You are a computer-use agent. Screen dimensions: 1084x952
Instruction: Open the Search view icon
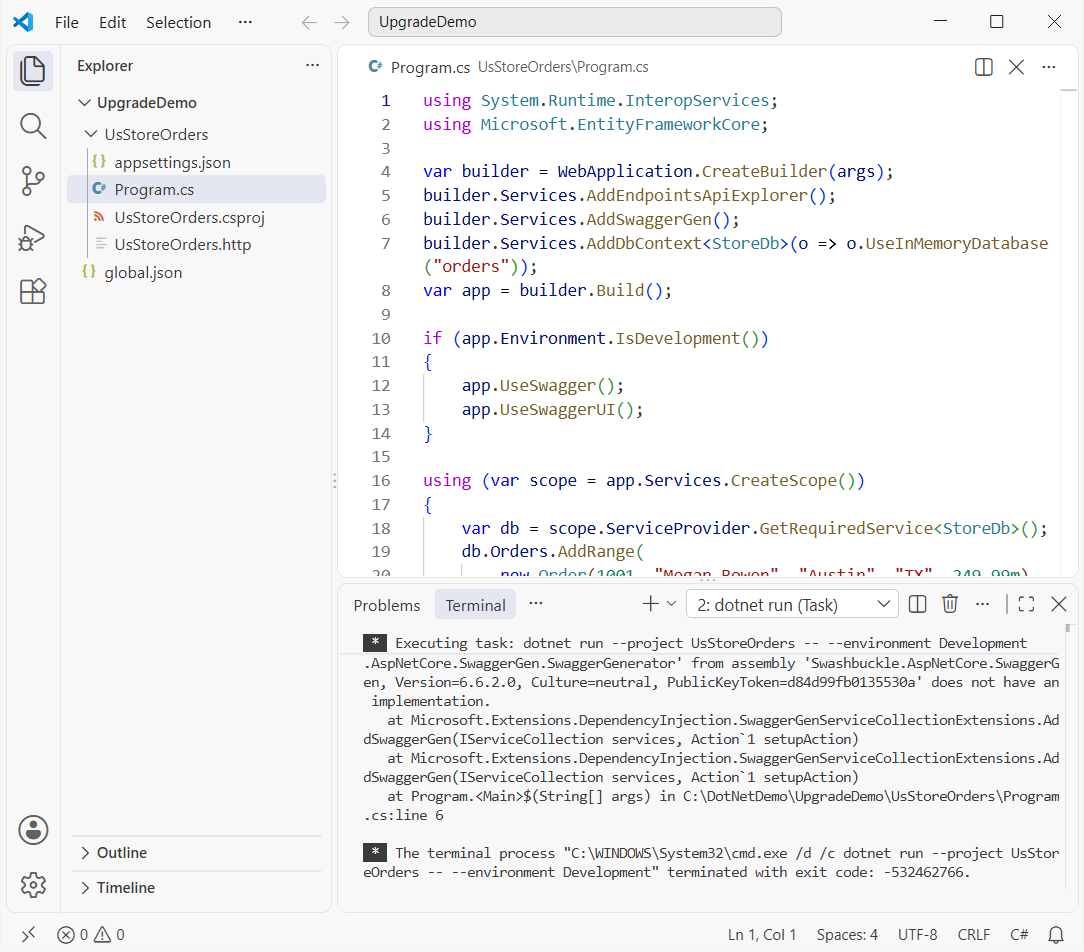tap(32, 126)
